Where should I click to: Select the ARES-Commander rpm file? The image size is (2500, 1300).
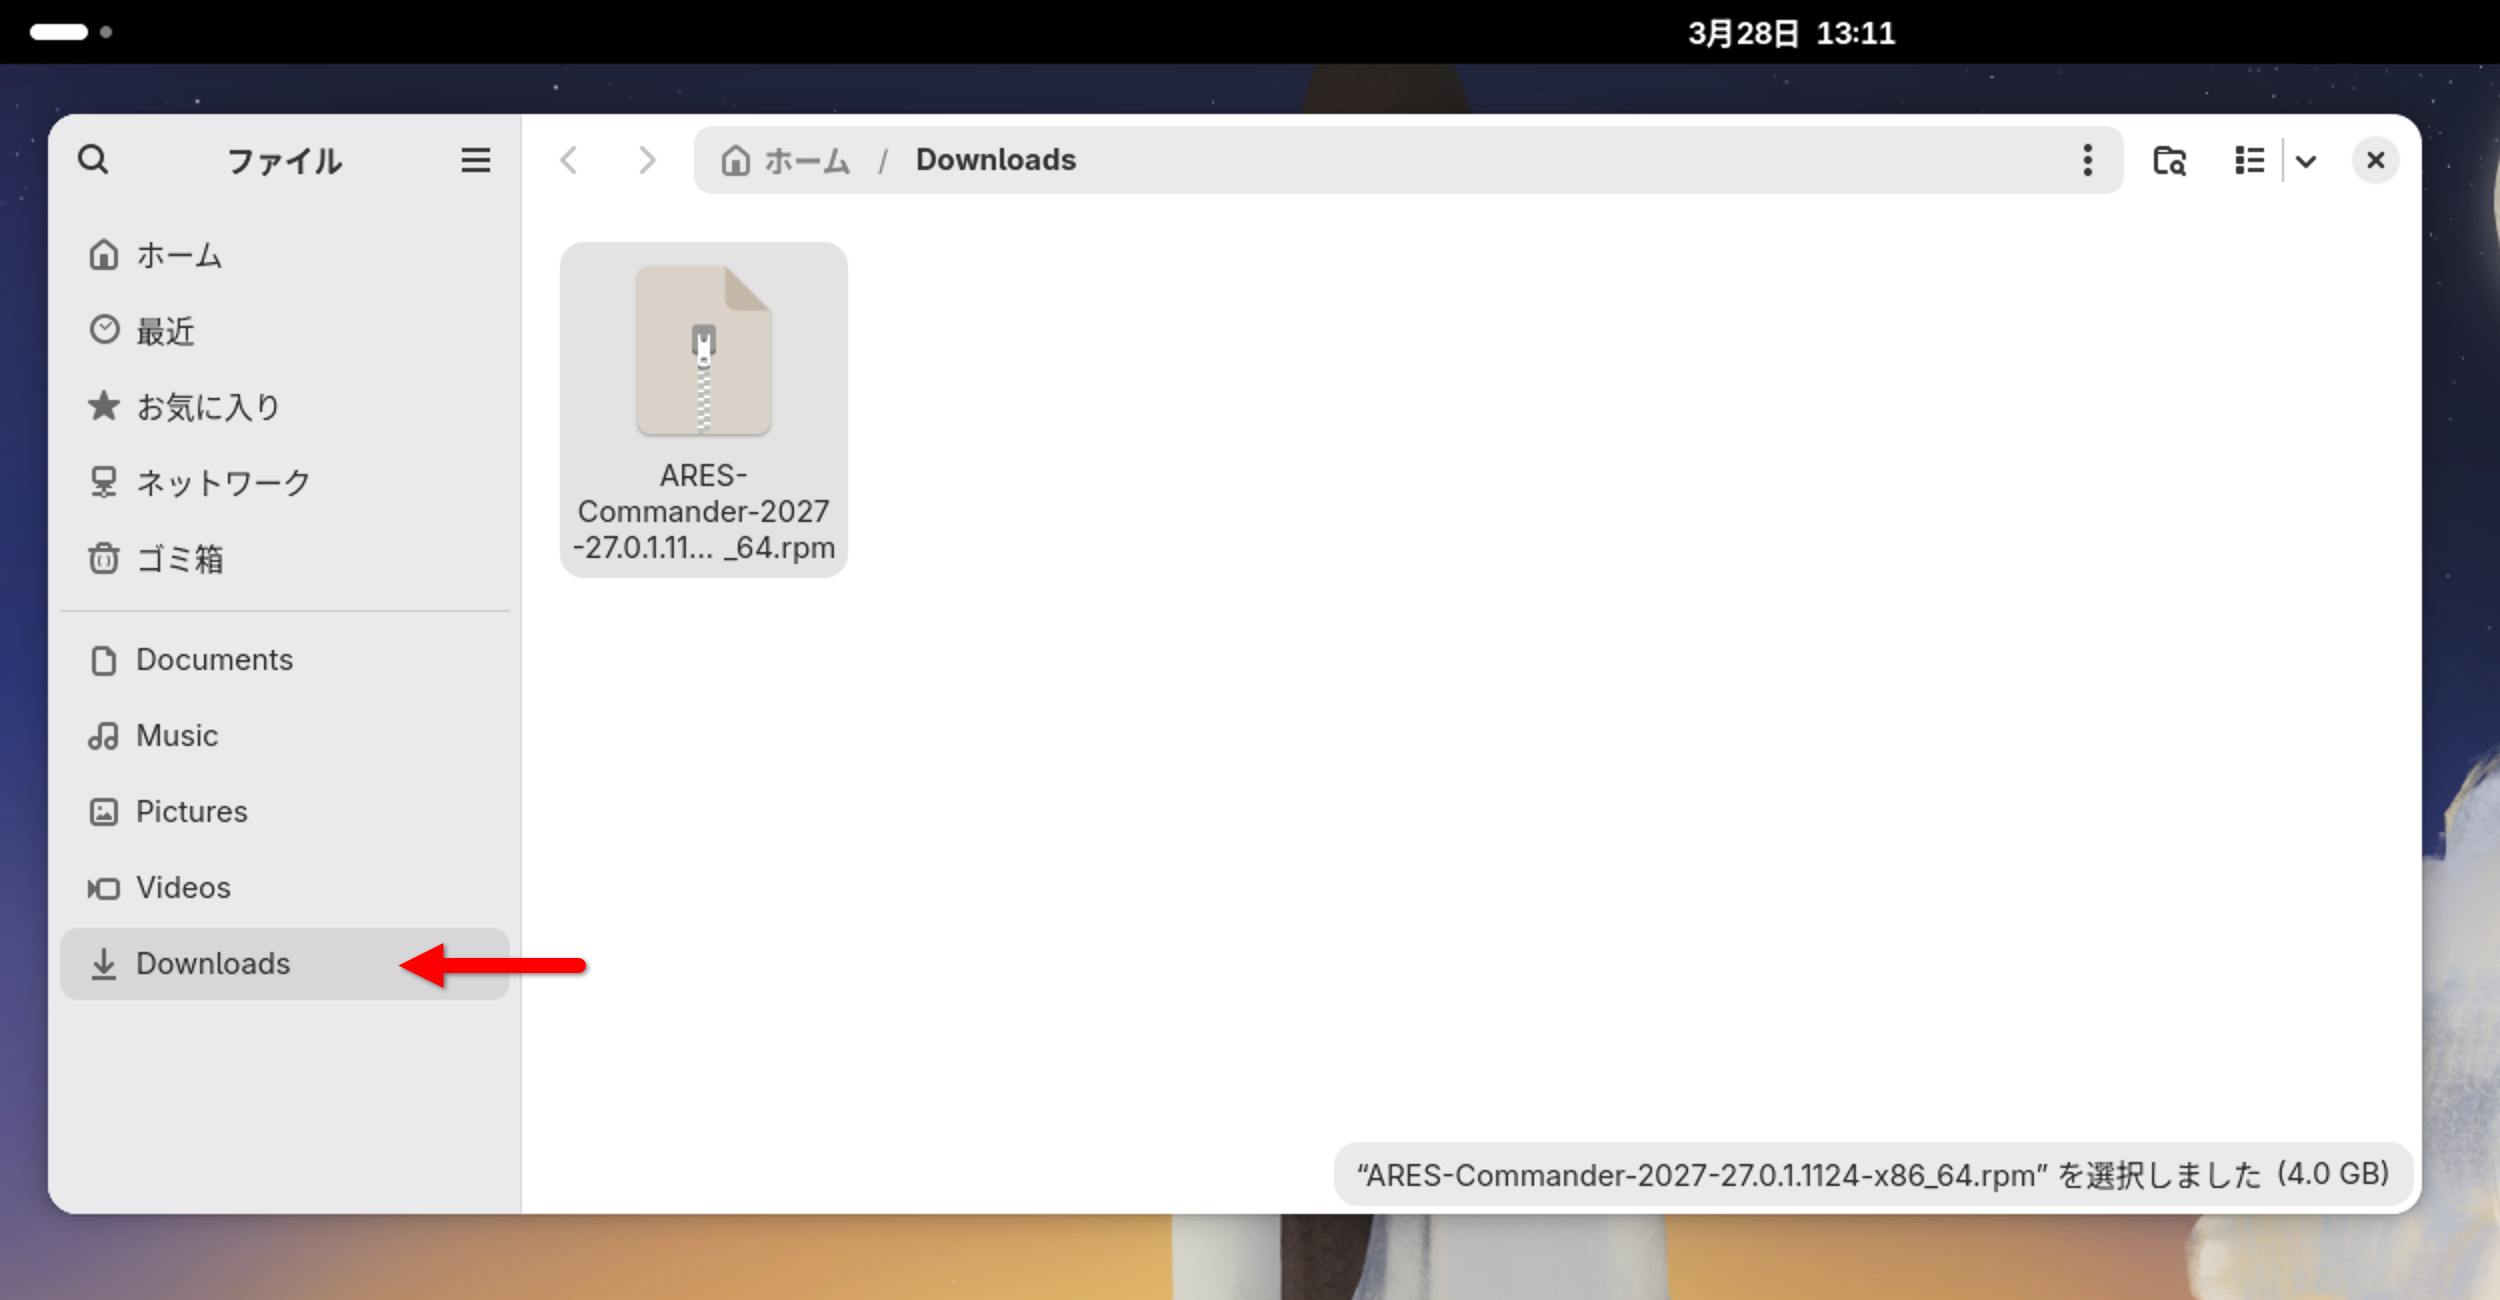coord(703,410)
